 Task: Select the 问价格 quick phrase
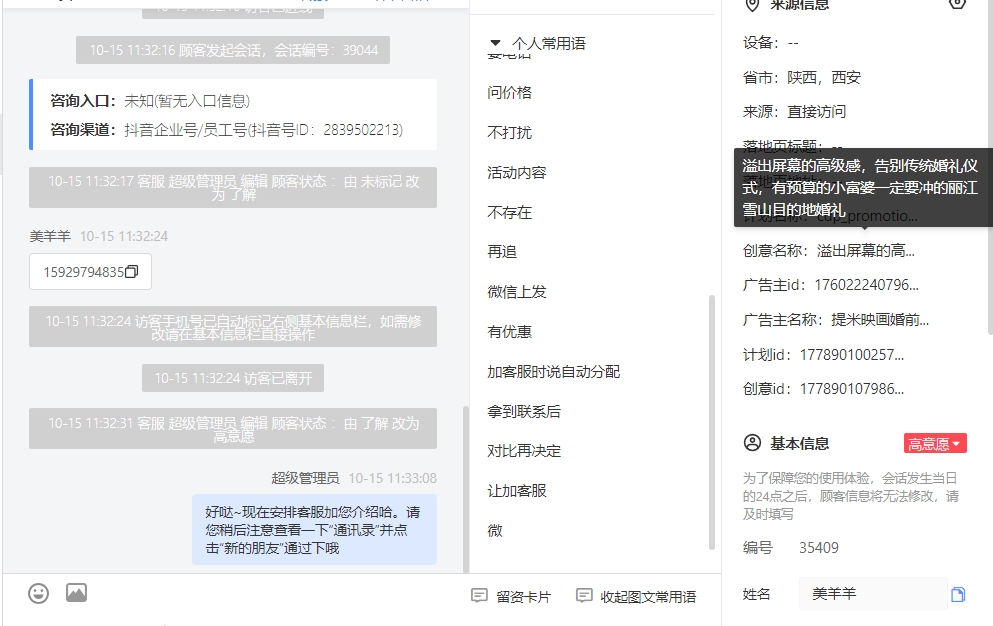pos(509,93)
